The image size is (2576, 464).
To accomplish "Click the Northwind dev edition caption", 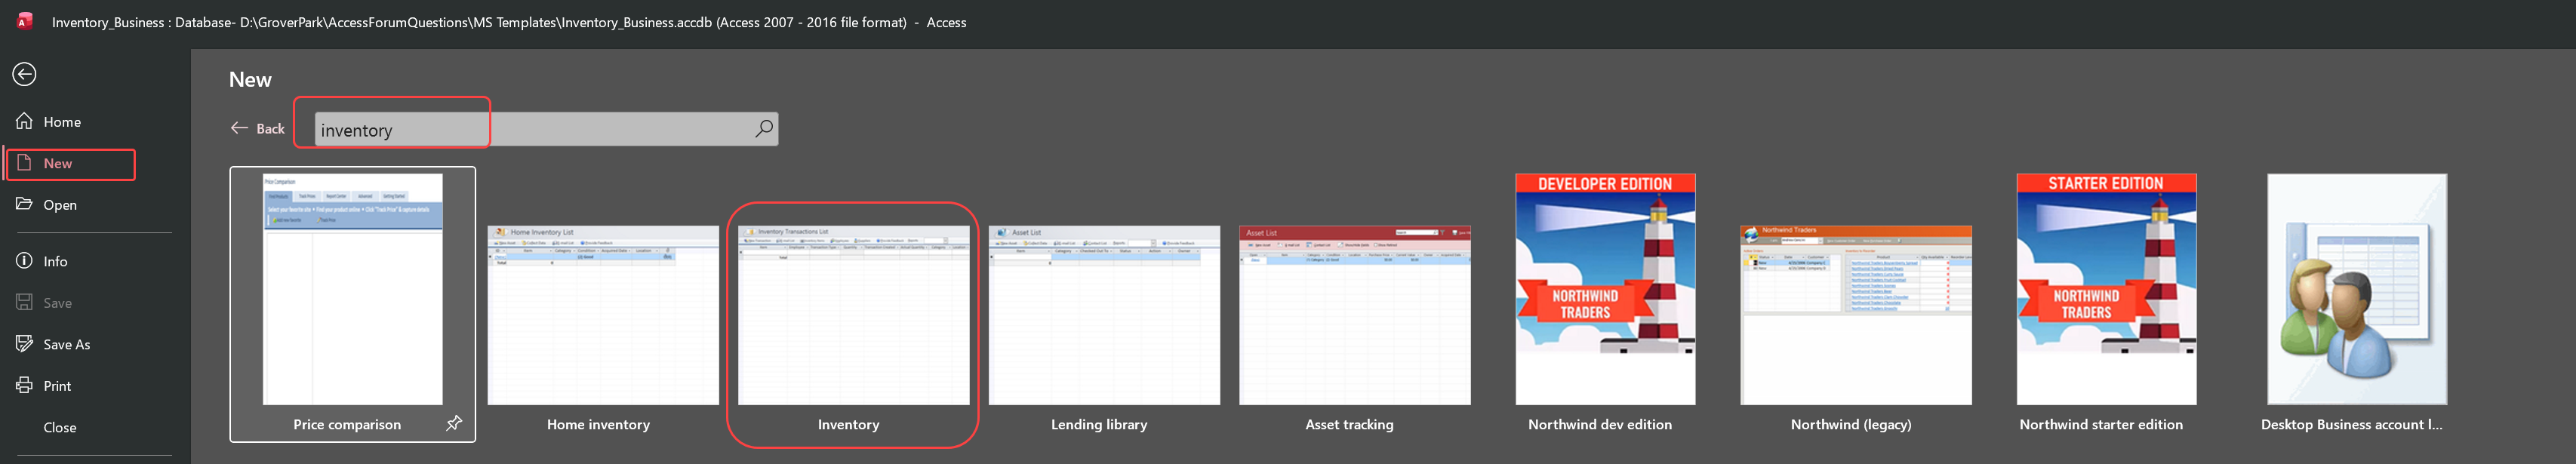I will click(x=1600, y=425).
